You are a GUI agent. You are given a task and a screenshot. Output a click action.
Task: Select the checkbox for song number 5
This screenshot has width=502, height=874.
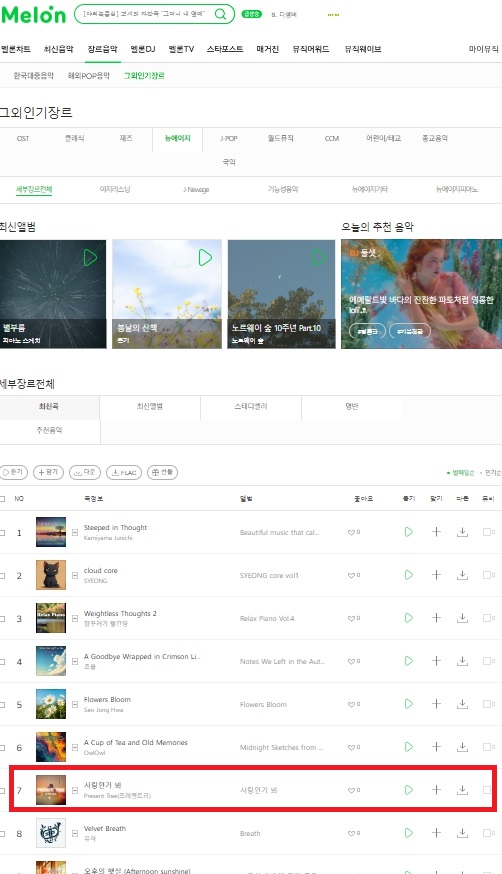tap(2, 705)
